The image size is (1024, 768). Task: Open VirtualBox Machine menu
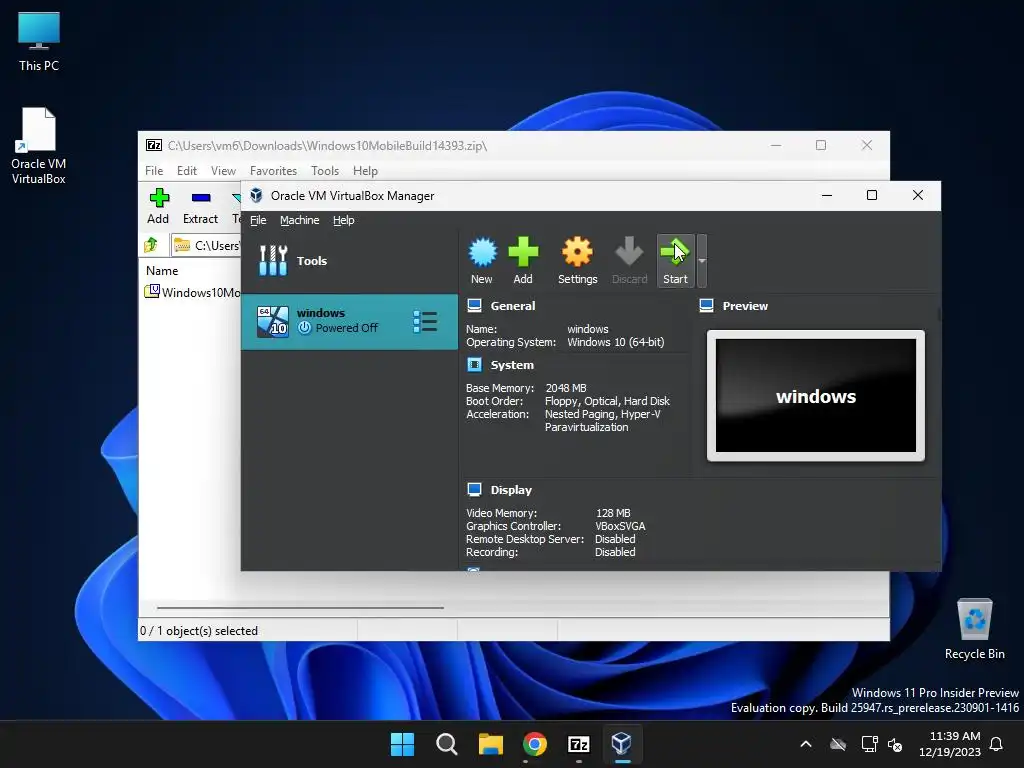click(300, 220)
